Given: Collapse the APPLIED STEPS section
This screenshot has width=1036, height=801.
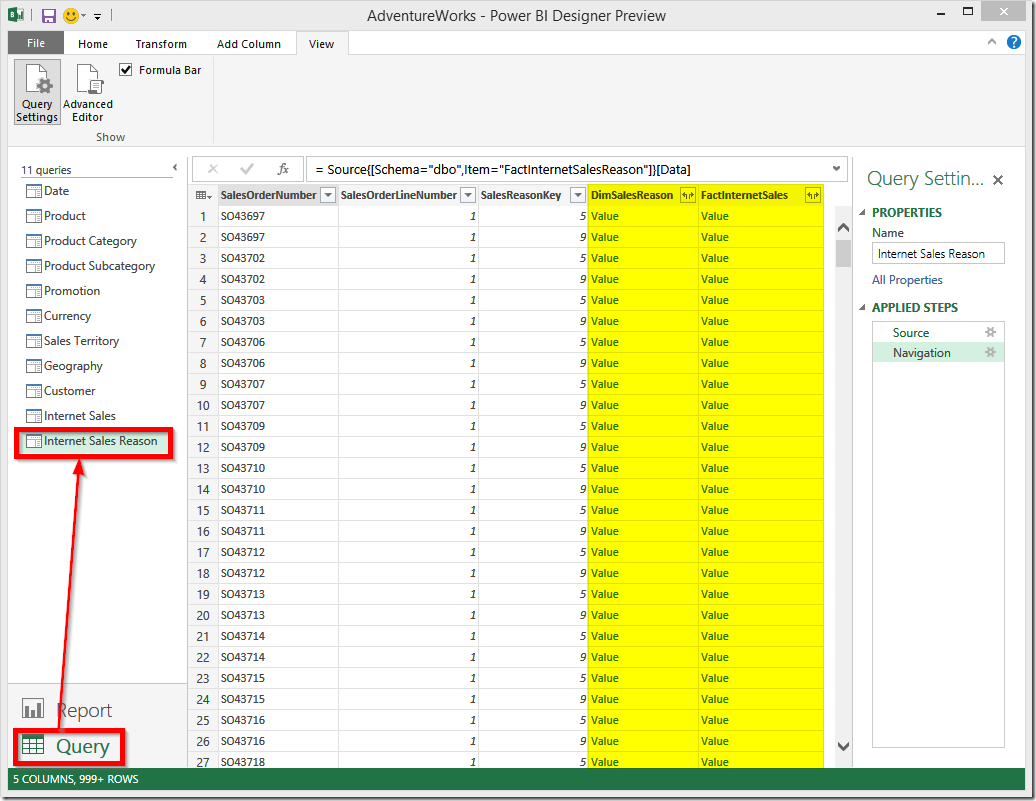Looking at the screenshot, I should coord(862,308).
